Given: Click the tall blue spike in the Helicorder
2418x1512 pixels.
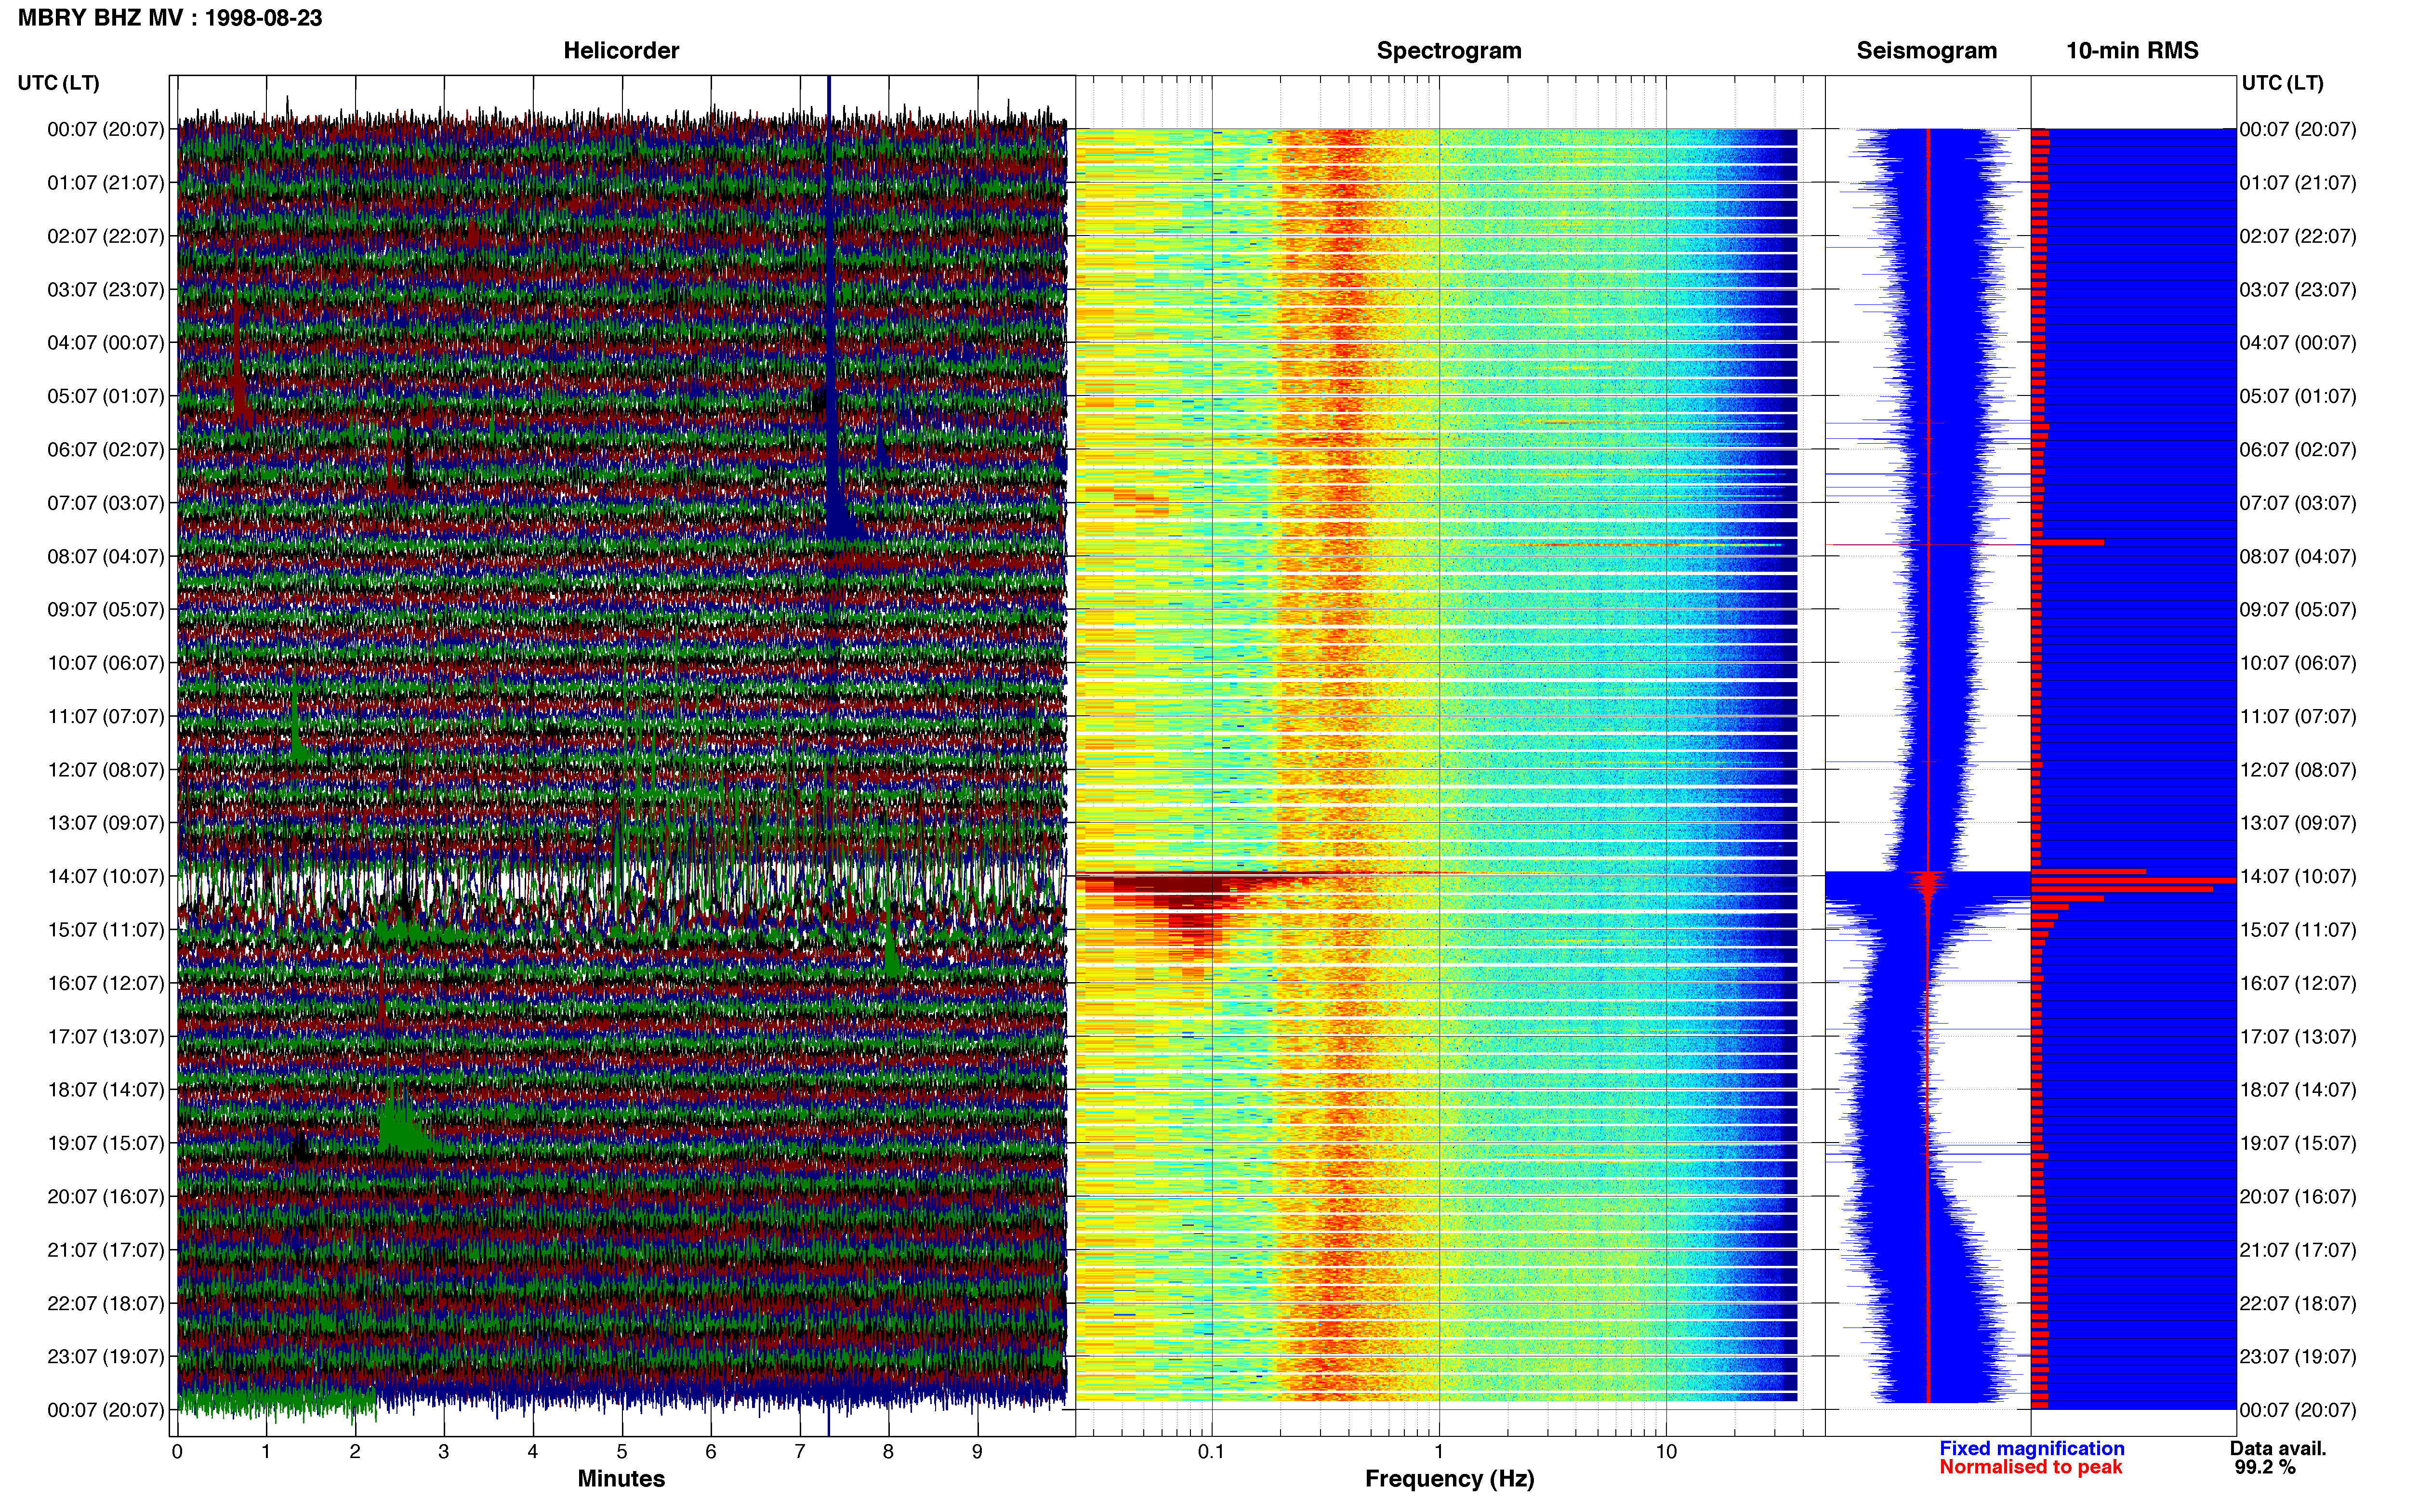Looking at the screenshot, I should pos(830,310).
